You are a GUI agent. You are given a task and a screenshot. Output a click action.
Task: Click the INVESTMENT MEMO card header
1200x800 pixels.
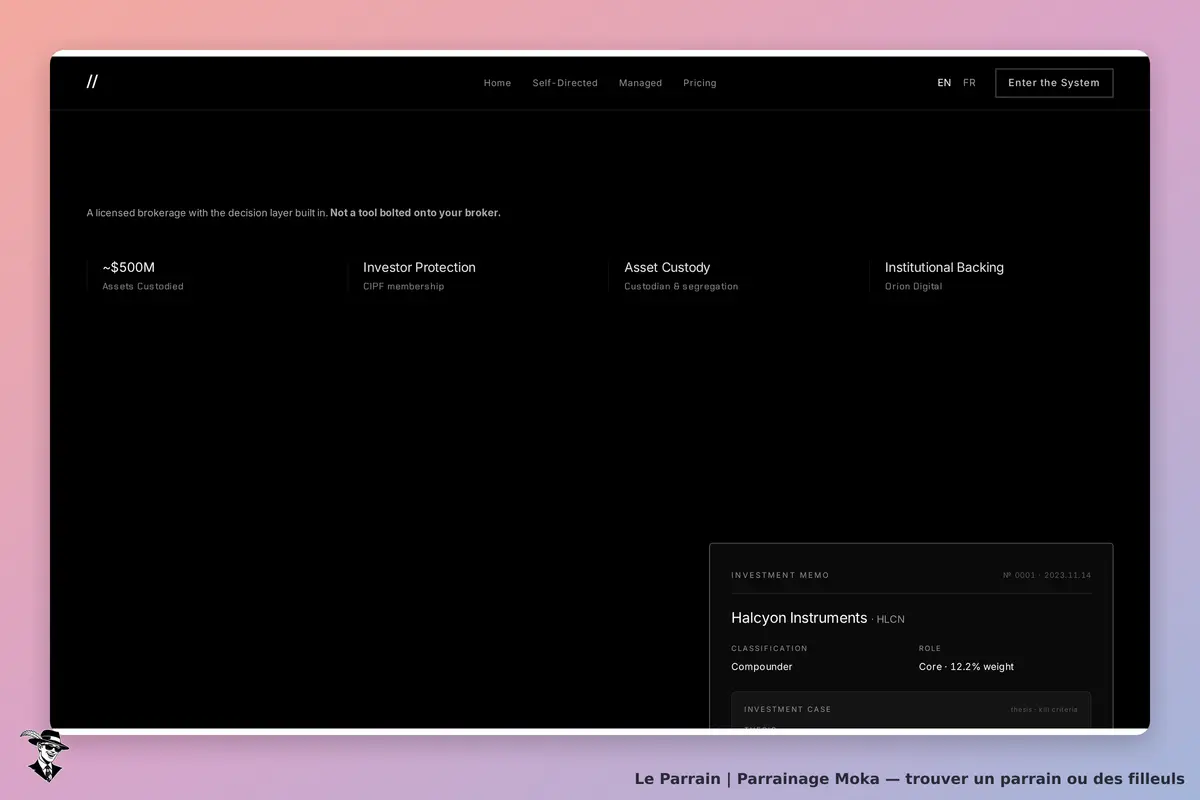(x=780, y=575)
